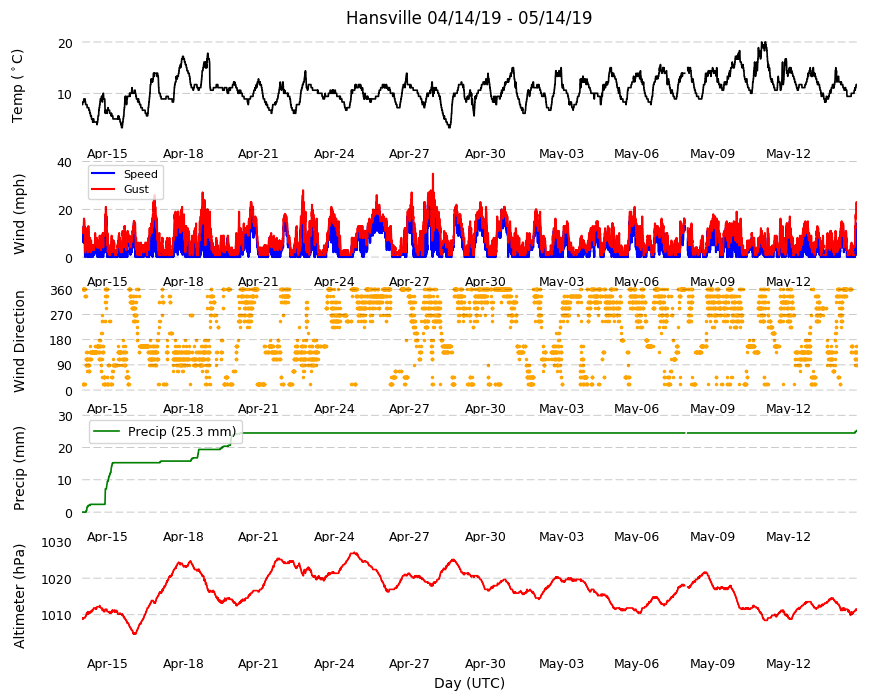
Task: Click the 360 tick on the wind direction axis
Action: [62, 291]
